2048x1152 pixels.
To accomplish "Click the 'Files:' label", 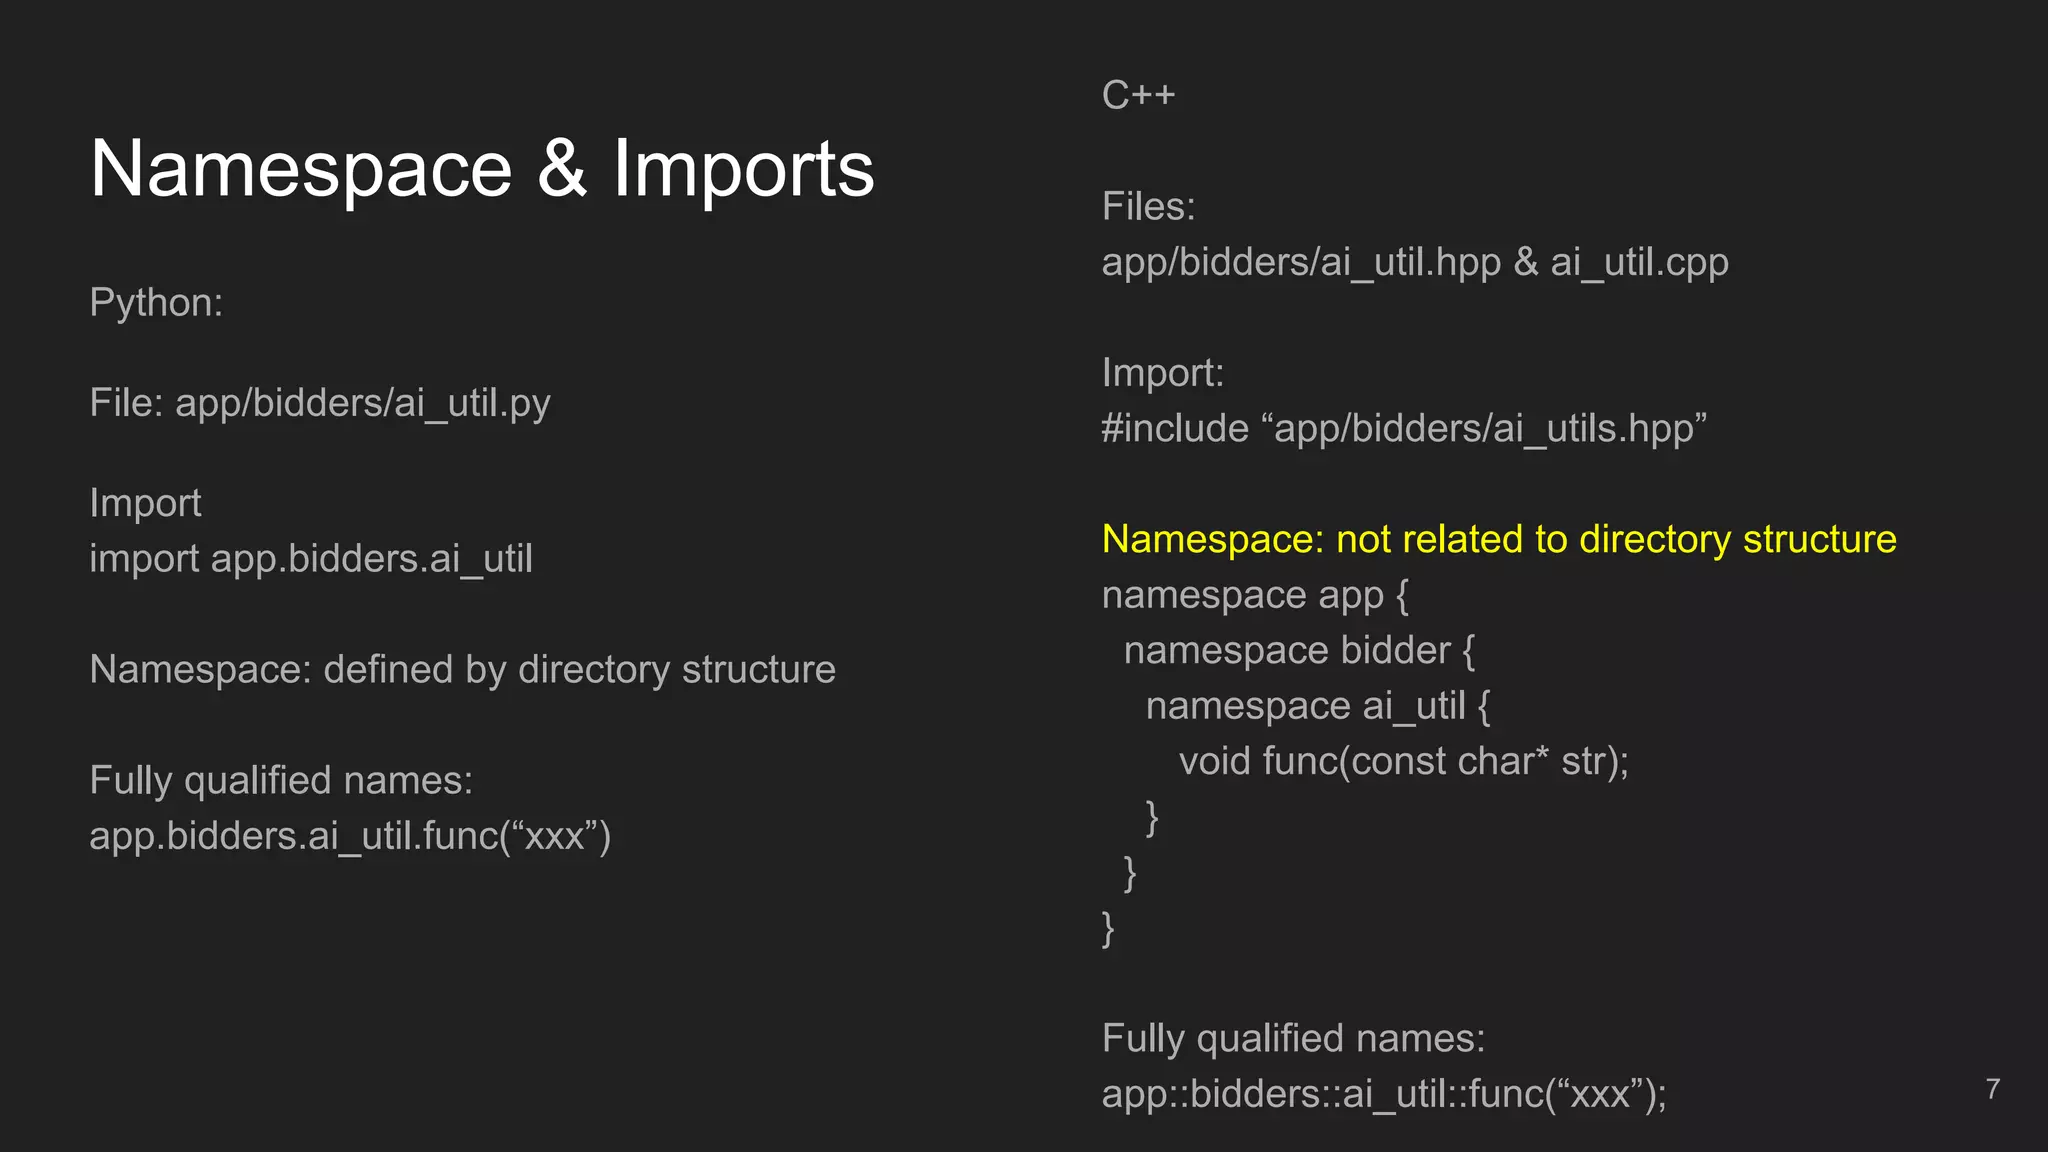I will pos(1148,207).
